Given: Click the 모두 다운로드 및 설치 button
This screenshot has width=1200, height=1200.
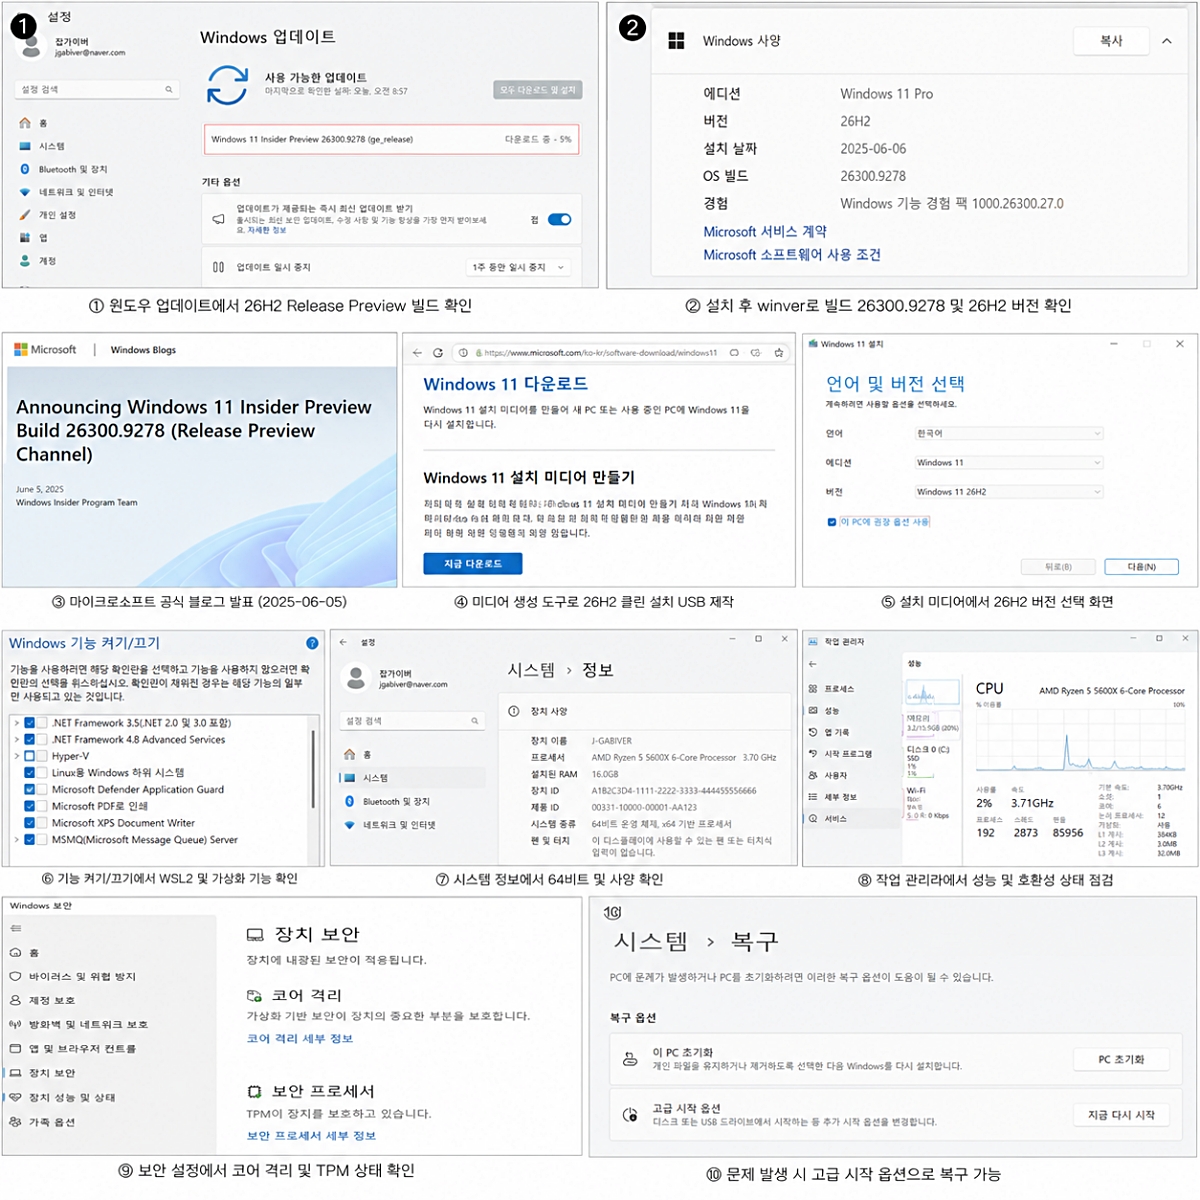Looking at the screenshot, I should click(538, 90).
